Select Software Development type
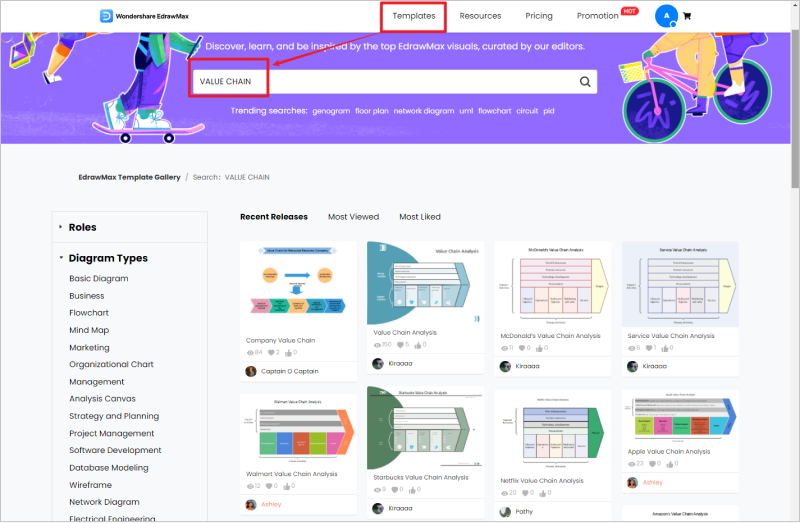 click(x=115, y=450)
